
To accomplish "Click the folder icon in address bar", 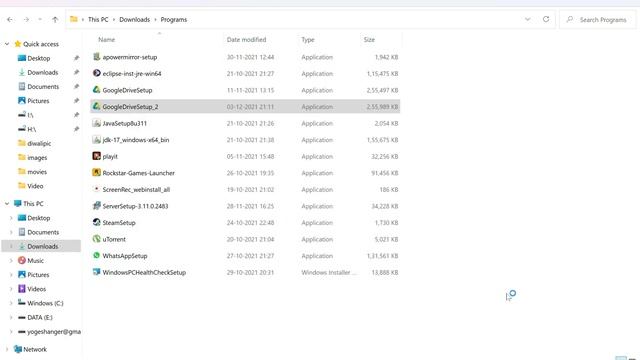I will click(73, 19).
